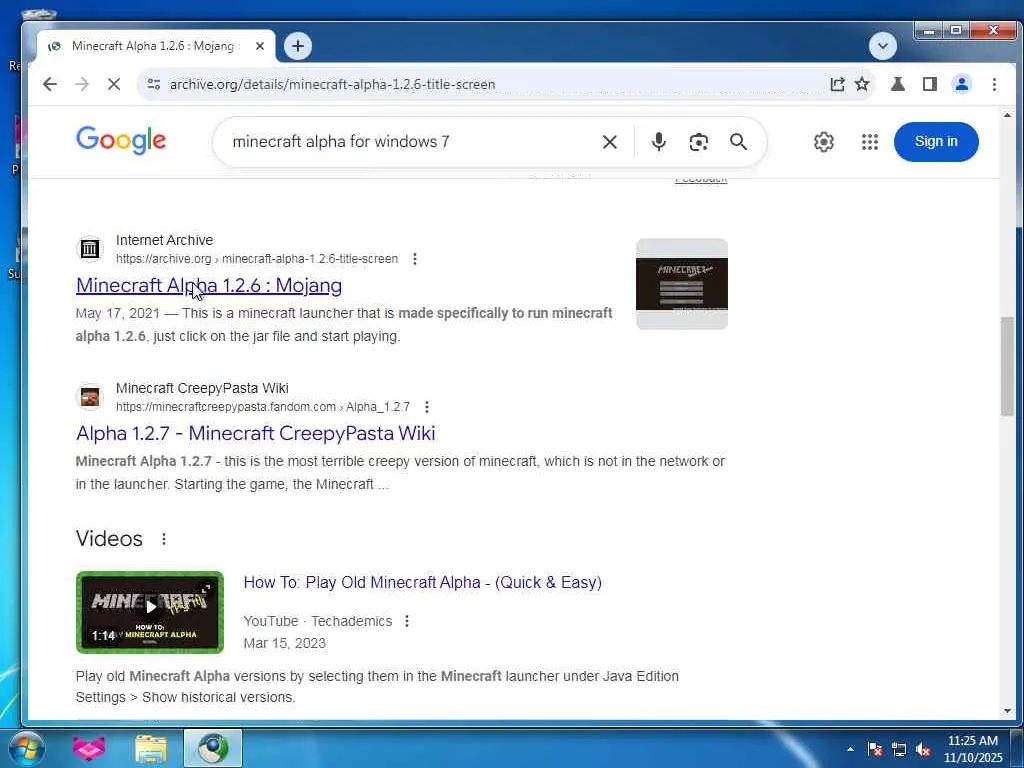Open the muted volume tray icon
The width and height of the screenshot is (1024, 768).
pyautogui.click(x=923, y=749)
